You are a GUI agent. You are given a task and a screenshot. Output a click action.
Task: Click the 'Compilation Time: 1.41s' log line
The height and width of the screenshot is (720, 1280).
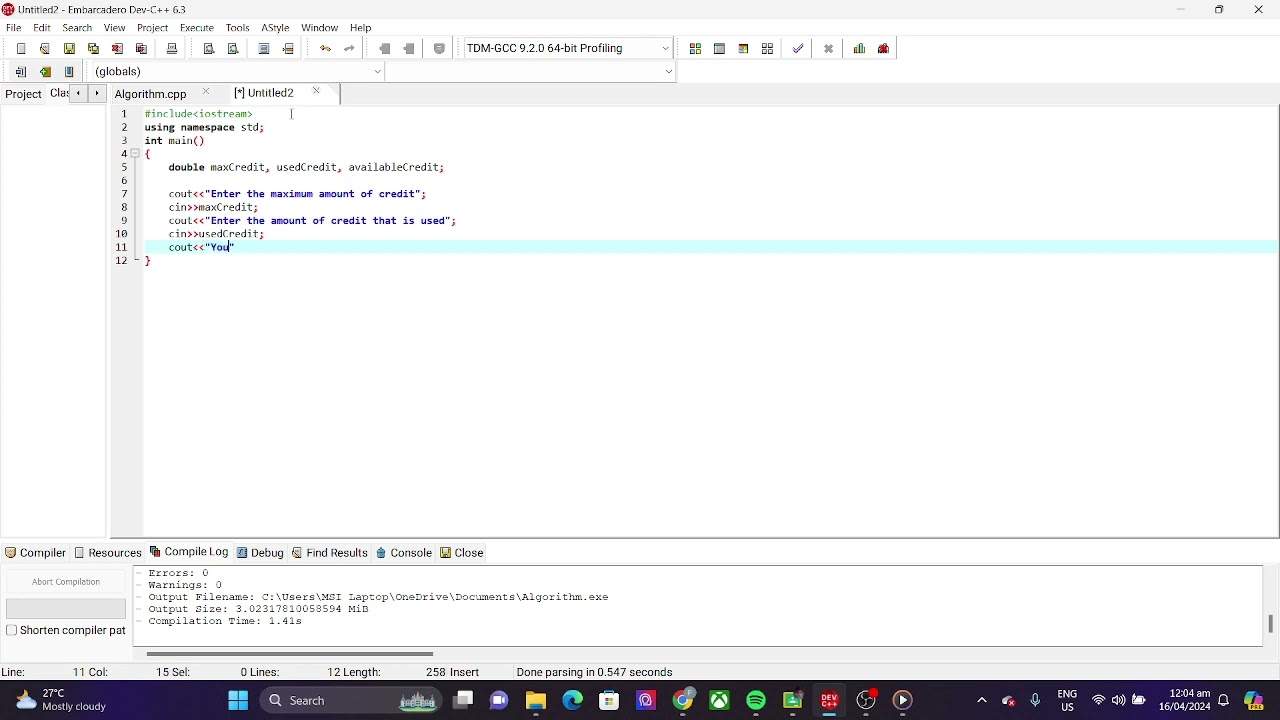225,621
